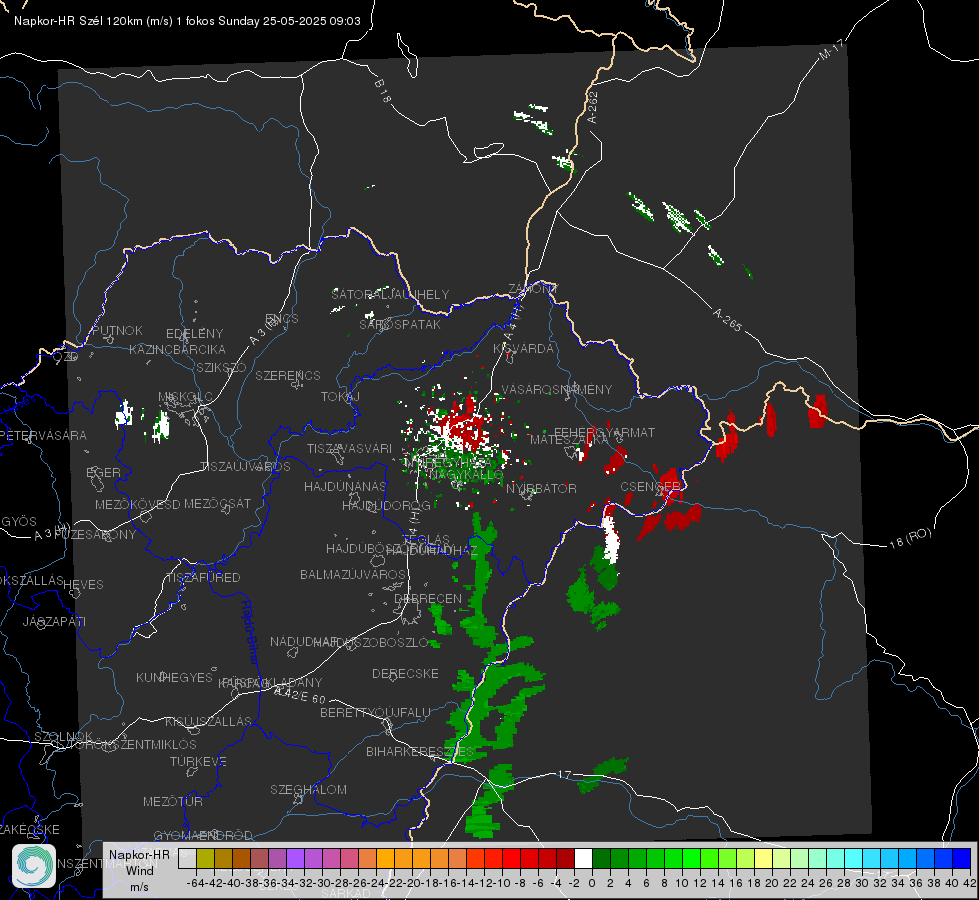Select the FEHÉRGYARMAT label

604,432
